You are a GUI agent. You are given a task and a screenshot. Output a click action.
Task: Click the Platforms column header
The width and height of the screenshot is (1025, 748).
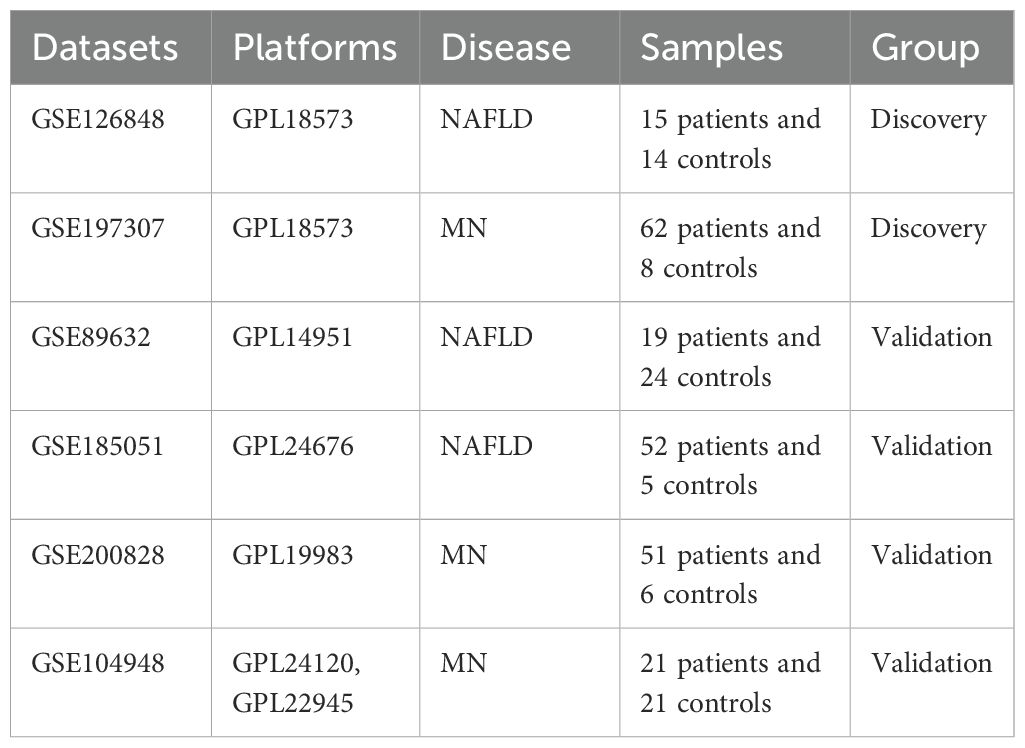(315, 48)
